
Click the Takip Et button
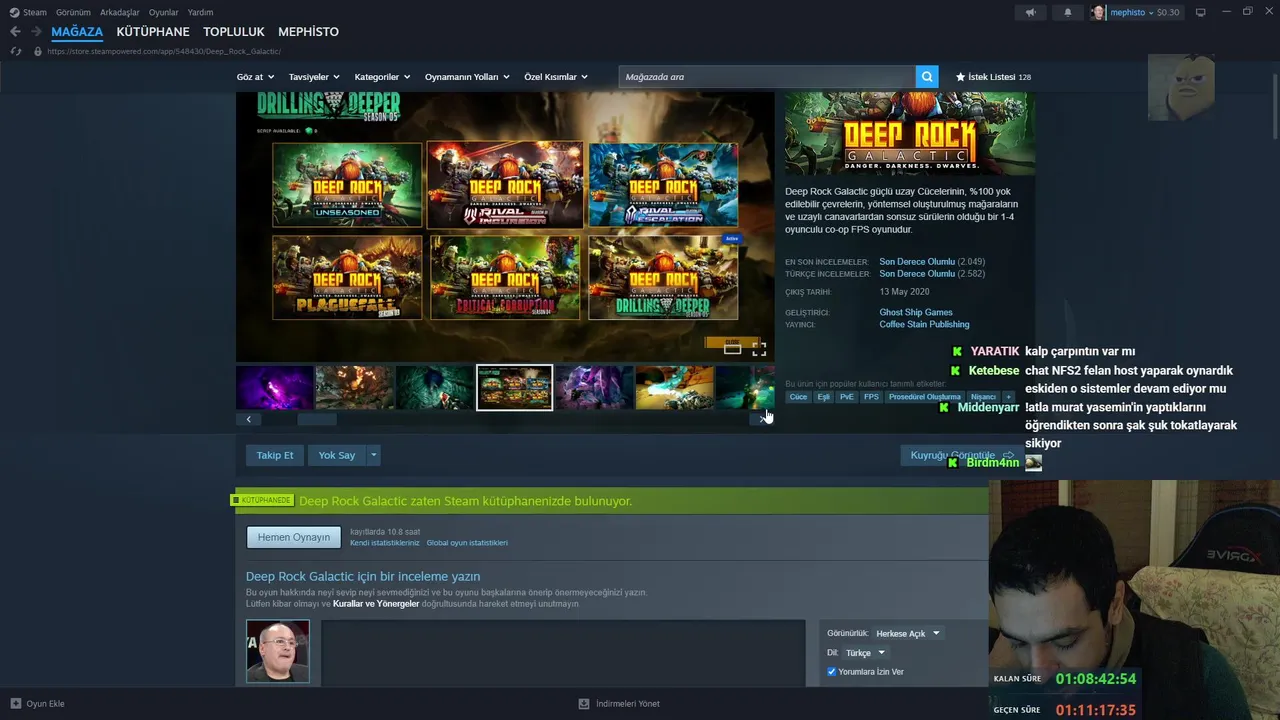point(275,455)
